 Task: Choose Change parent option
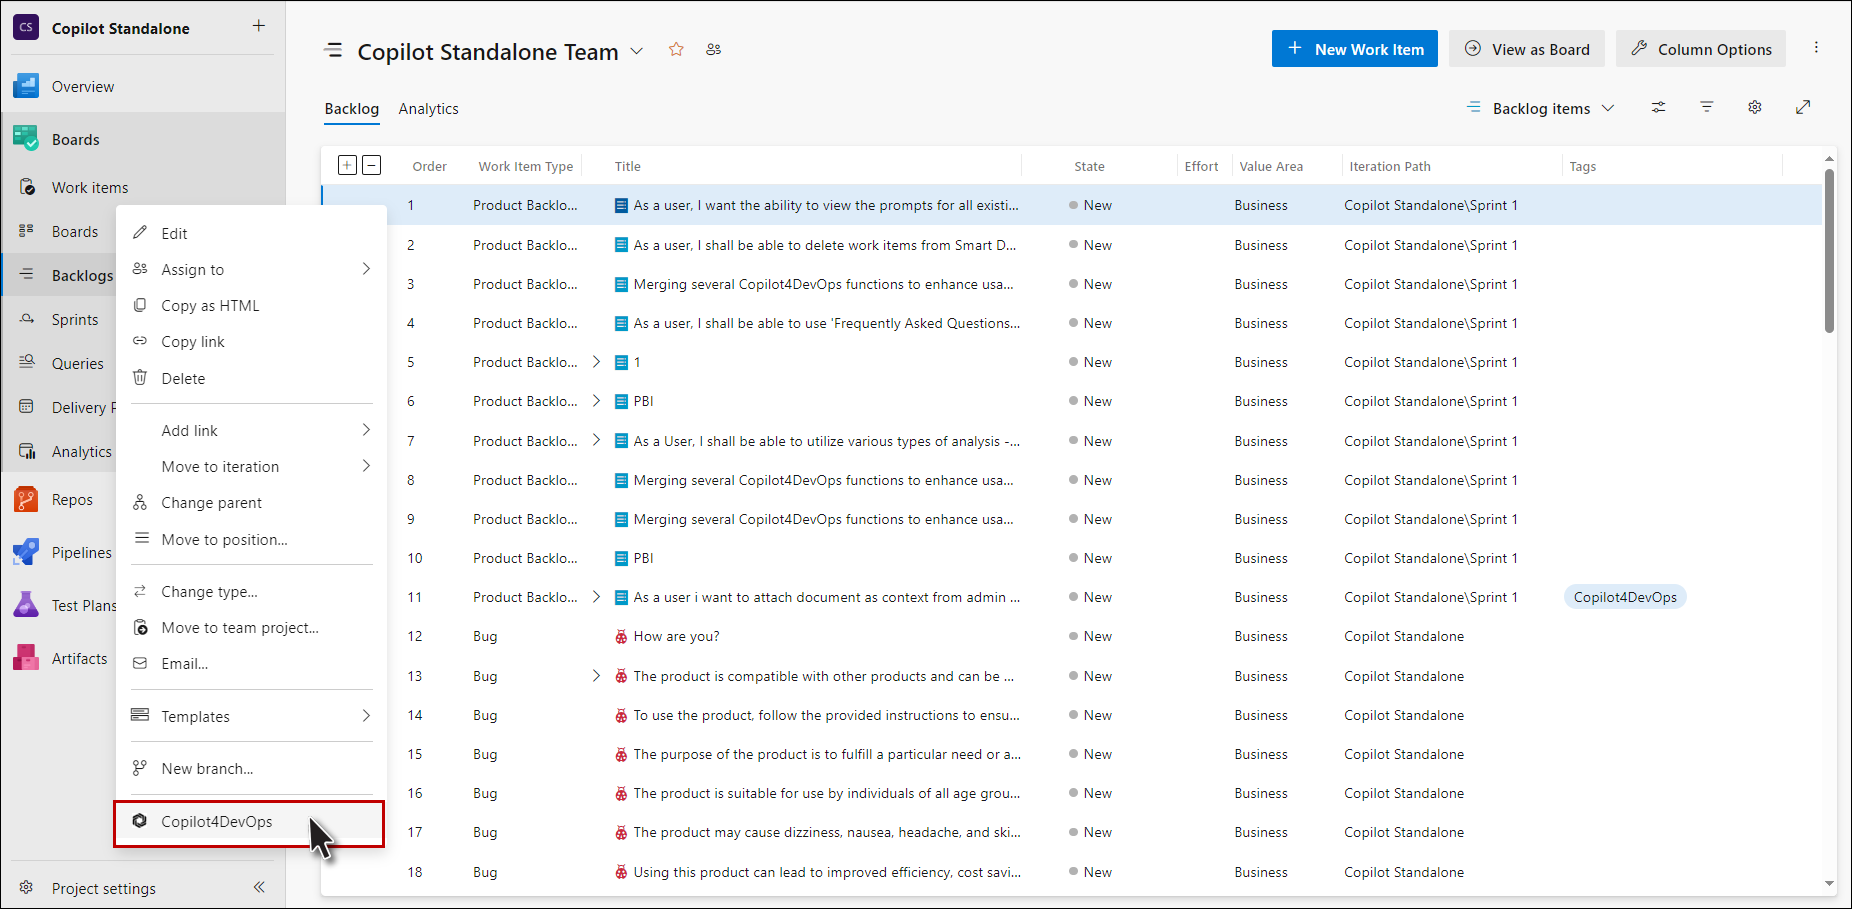coord(251,502)
